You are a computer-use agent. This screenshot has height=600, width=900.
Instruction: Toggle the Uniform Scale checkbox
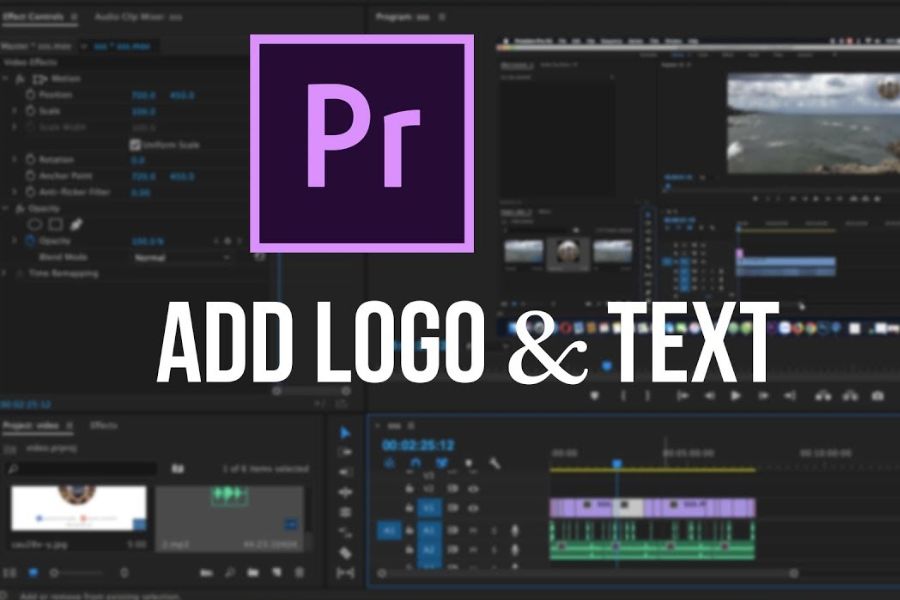[135, 144]
